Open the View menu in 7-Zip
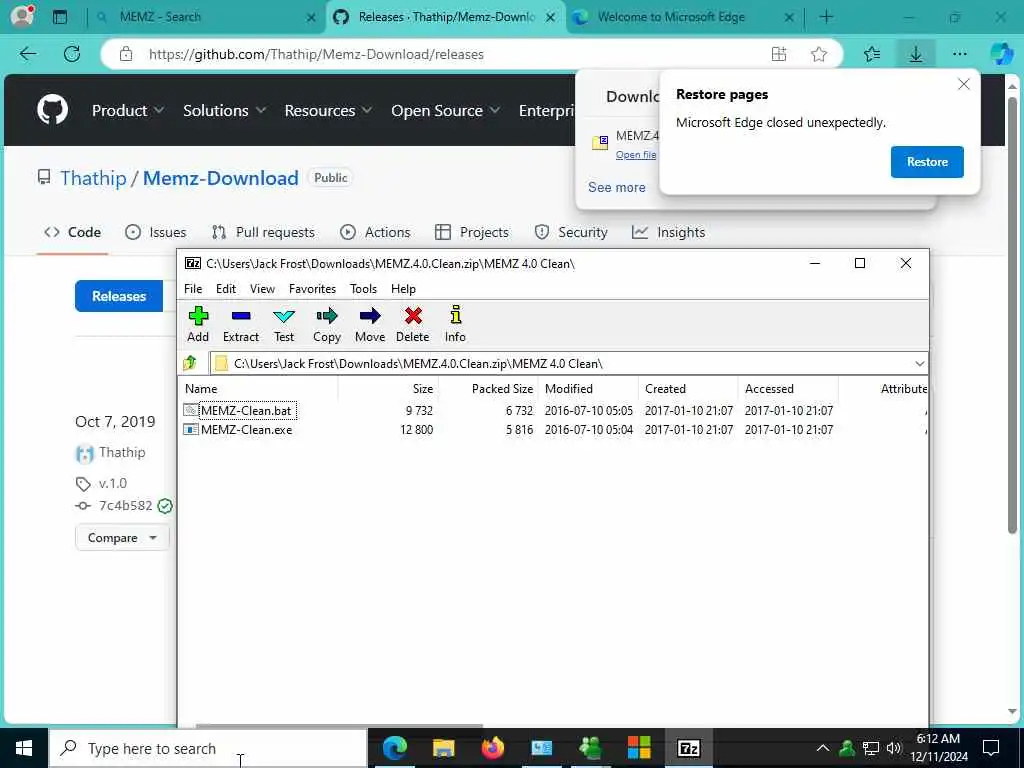Screen dimensions: 1024x768 (x=262, y=289)
